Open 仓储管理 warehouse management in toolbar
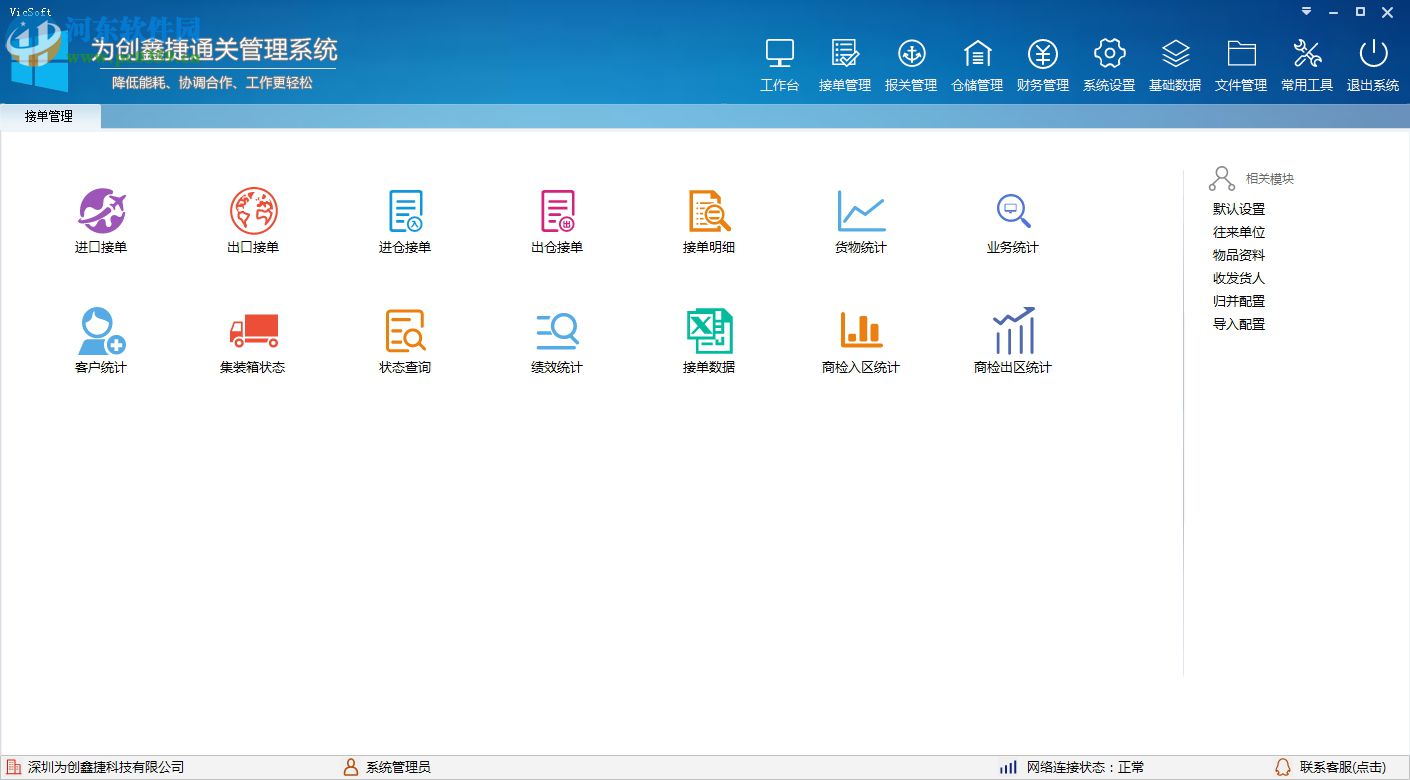1410x780 pixels. click(977, 64)
